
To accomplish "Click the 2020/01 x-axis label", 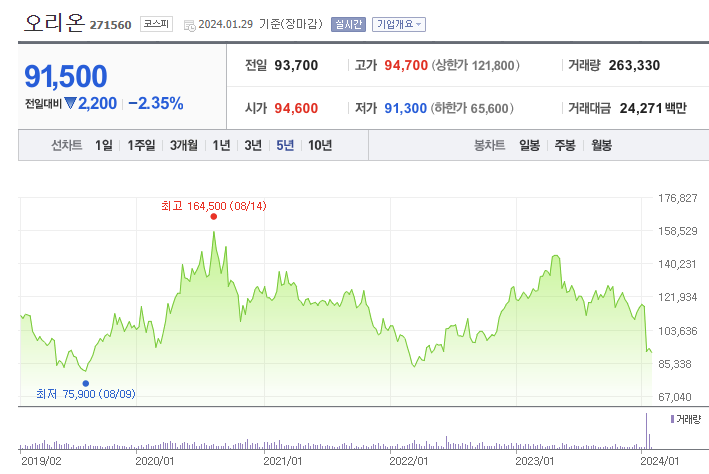I will (x=155, y=461).
